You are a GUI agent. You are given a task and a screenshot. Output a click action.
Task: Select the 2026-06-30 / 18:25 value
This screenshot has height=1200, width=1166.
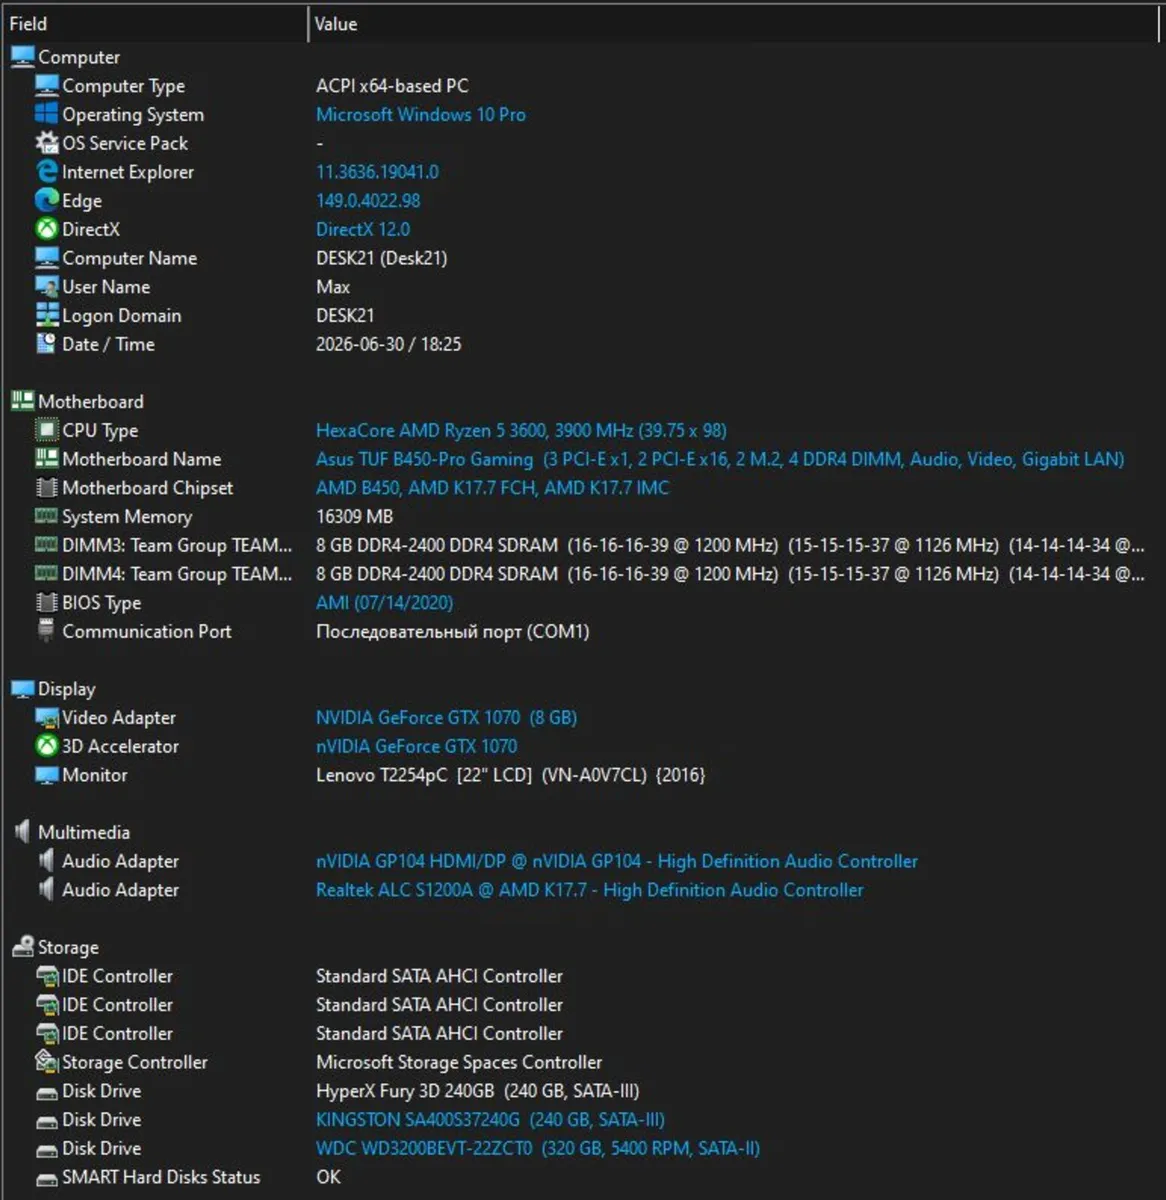(x=389, y=344)
